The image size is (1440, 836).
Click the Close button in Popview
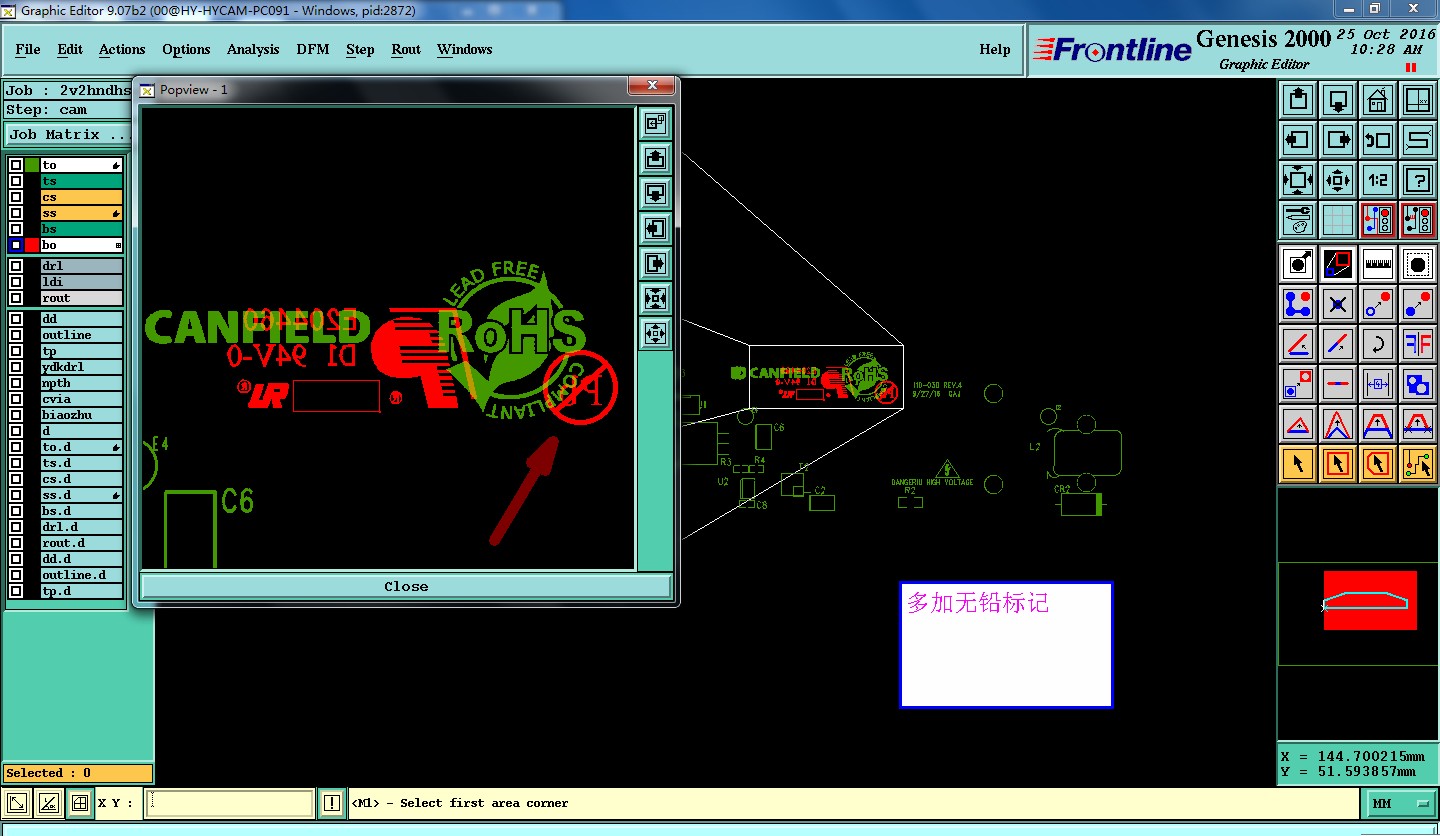click(406, 587)
